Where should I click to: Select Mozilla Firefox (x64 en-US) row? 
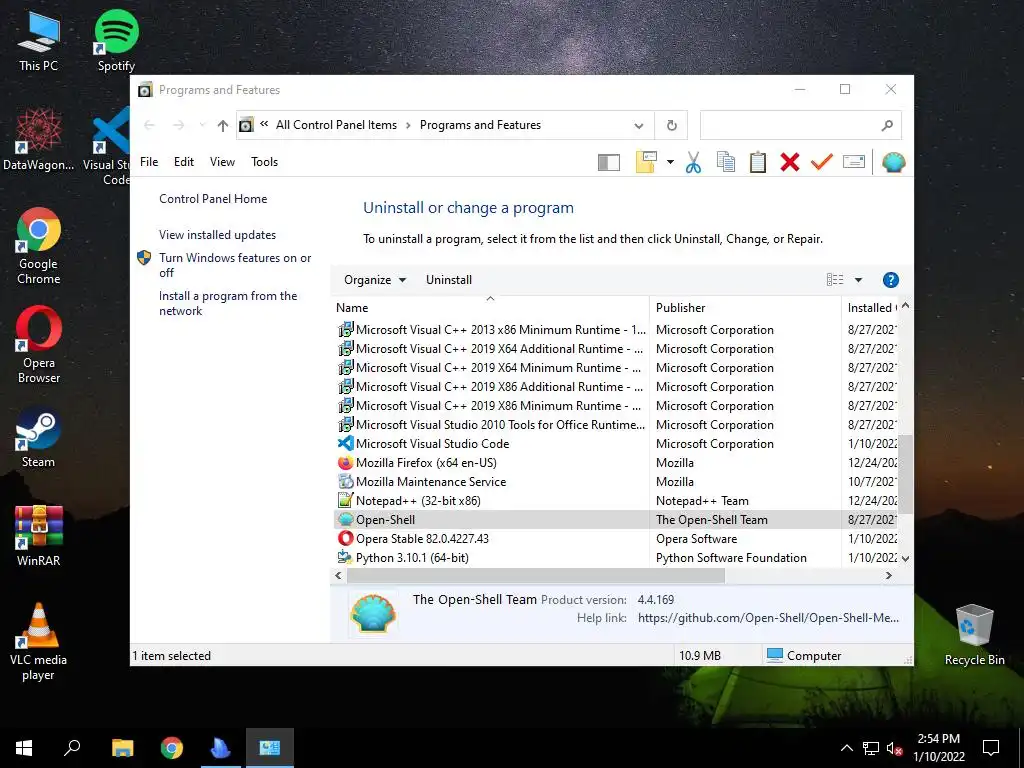[x=614, y=462]
